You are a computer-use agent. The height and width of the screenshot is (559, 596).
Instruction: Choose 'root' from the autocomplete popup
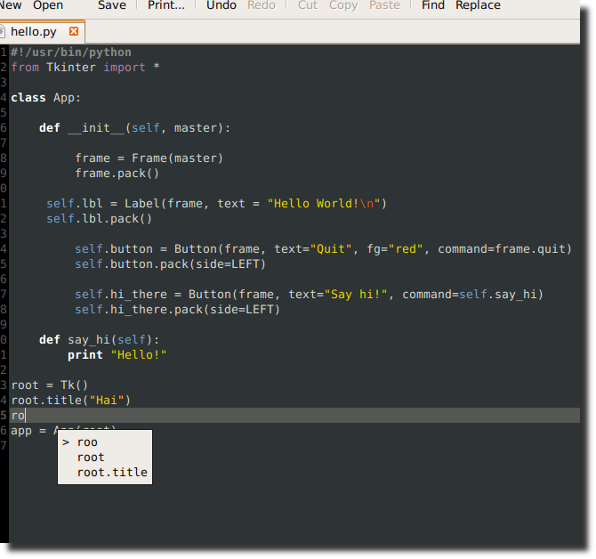tap(90, 457)
